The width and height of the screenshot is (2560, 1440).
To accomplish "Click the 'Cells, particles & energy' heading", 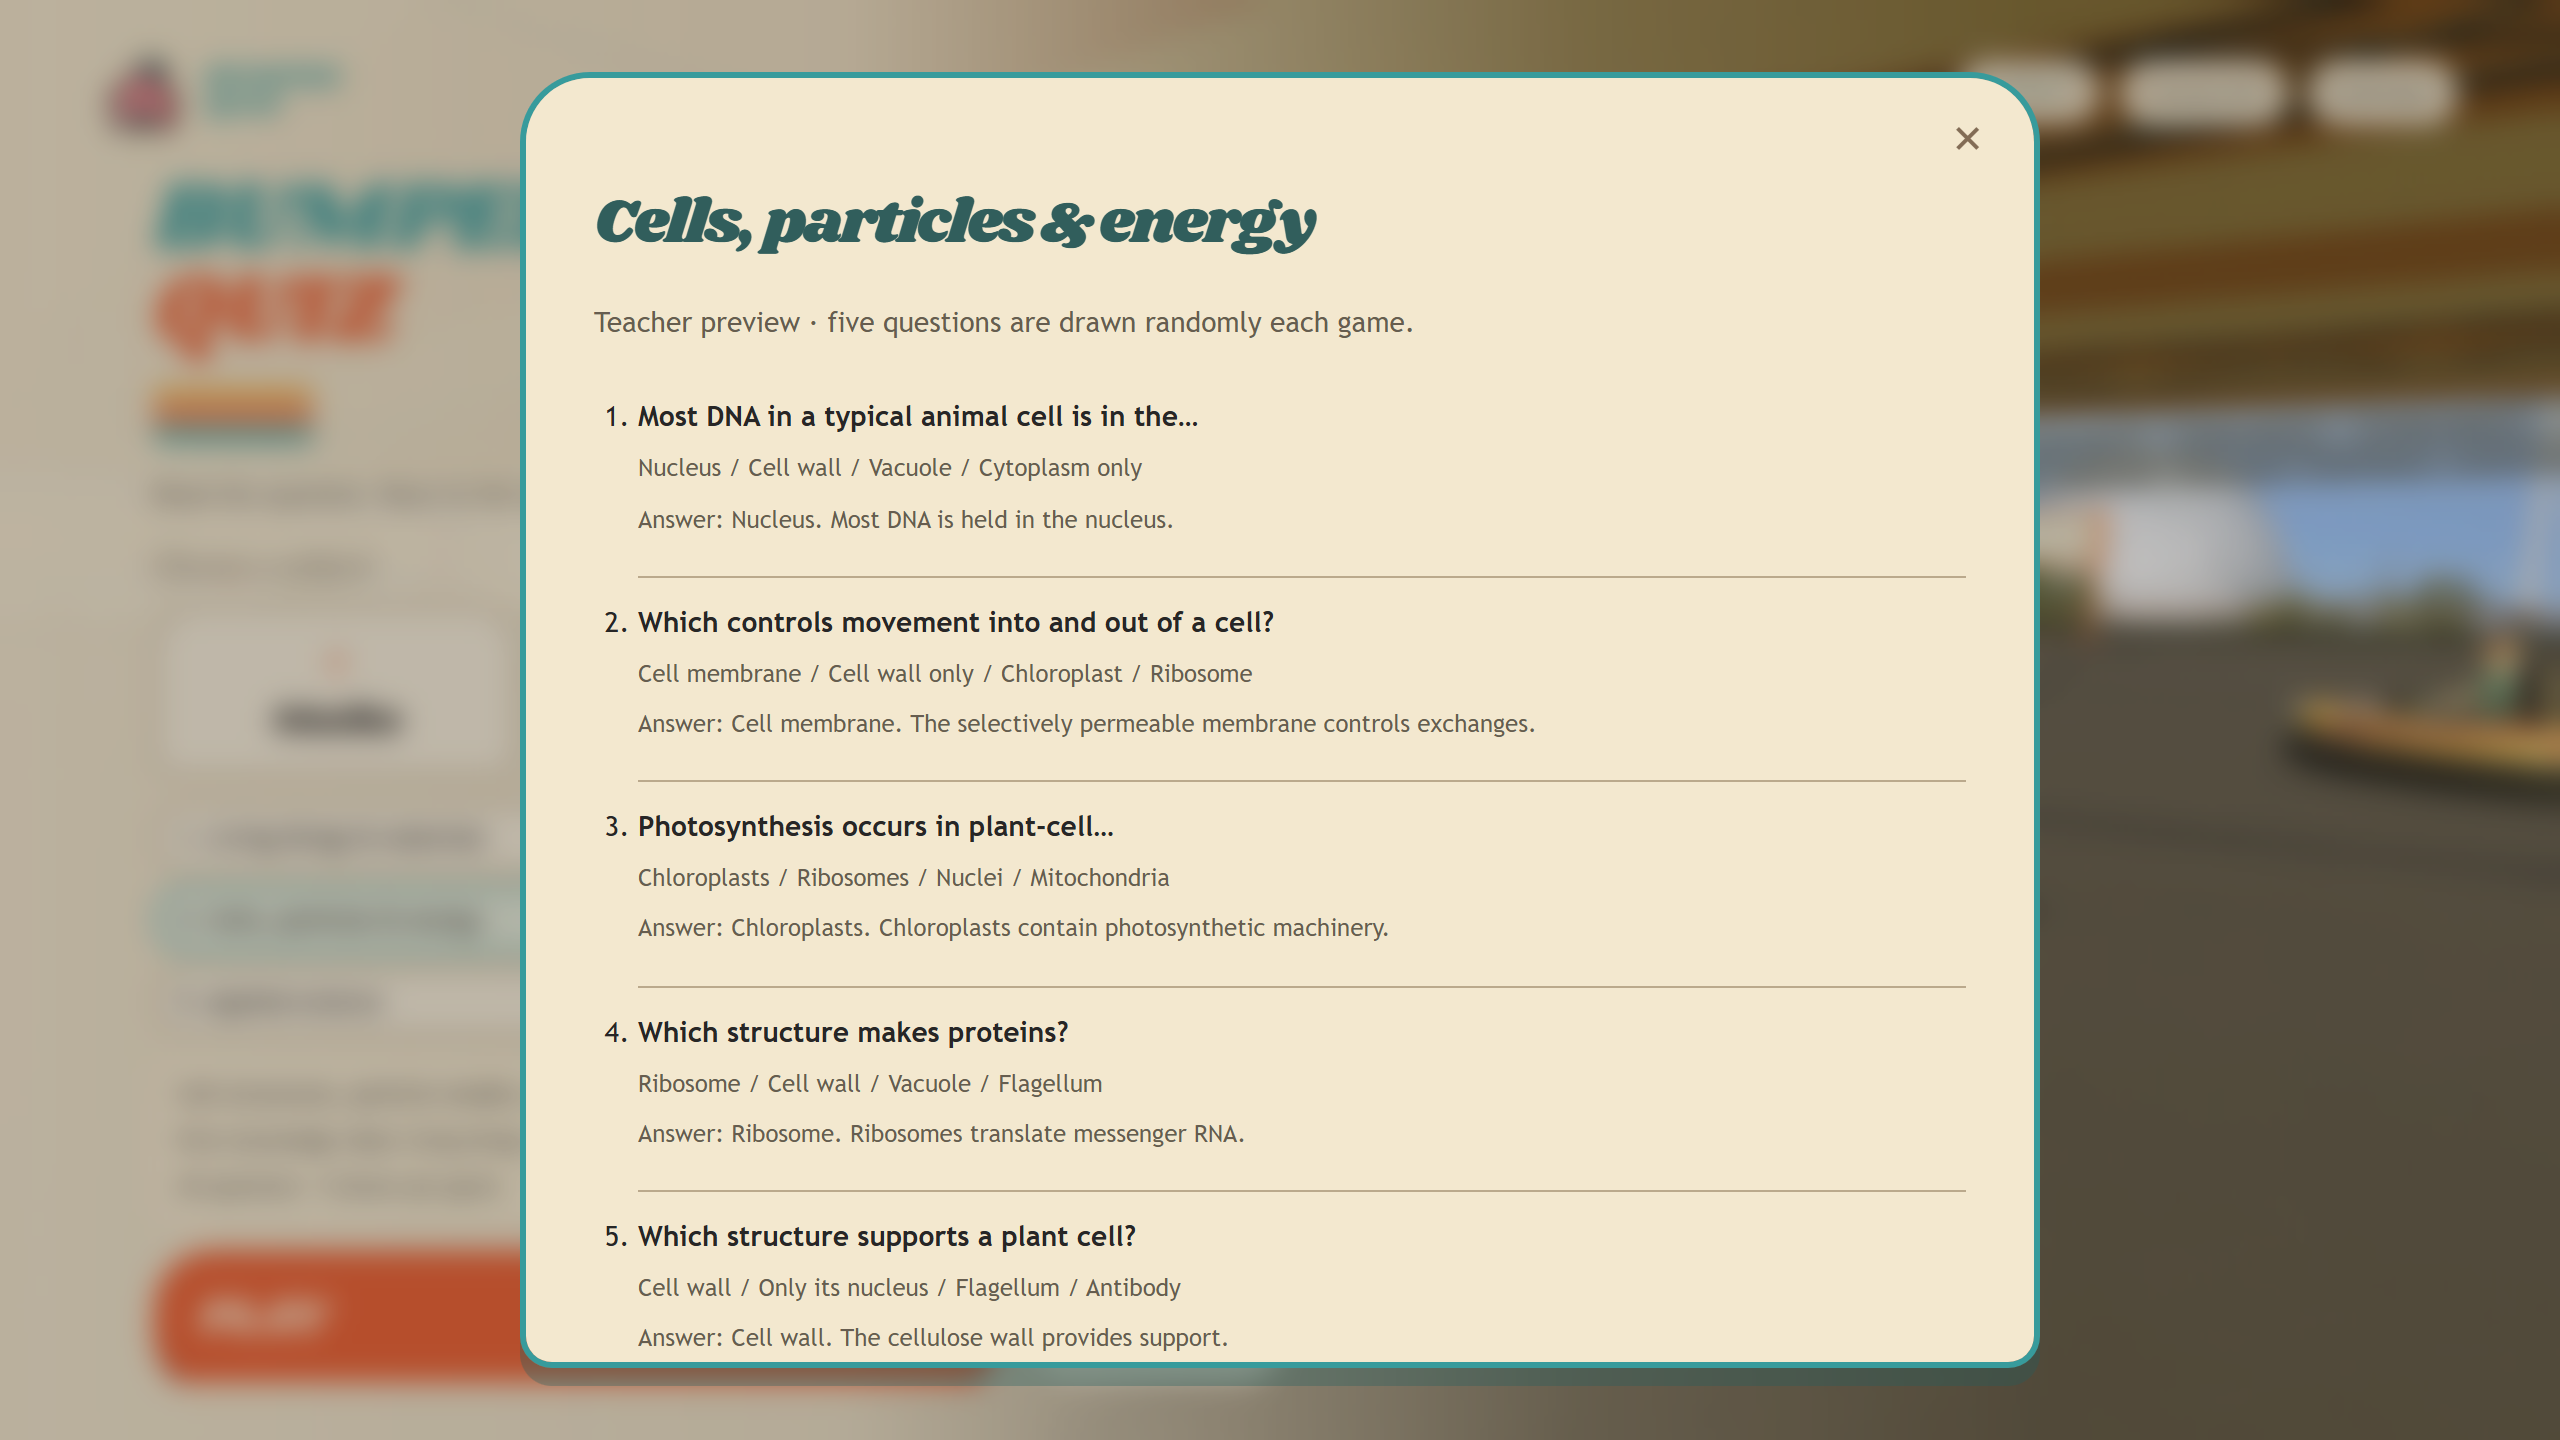I will click(x=955, y=223).
